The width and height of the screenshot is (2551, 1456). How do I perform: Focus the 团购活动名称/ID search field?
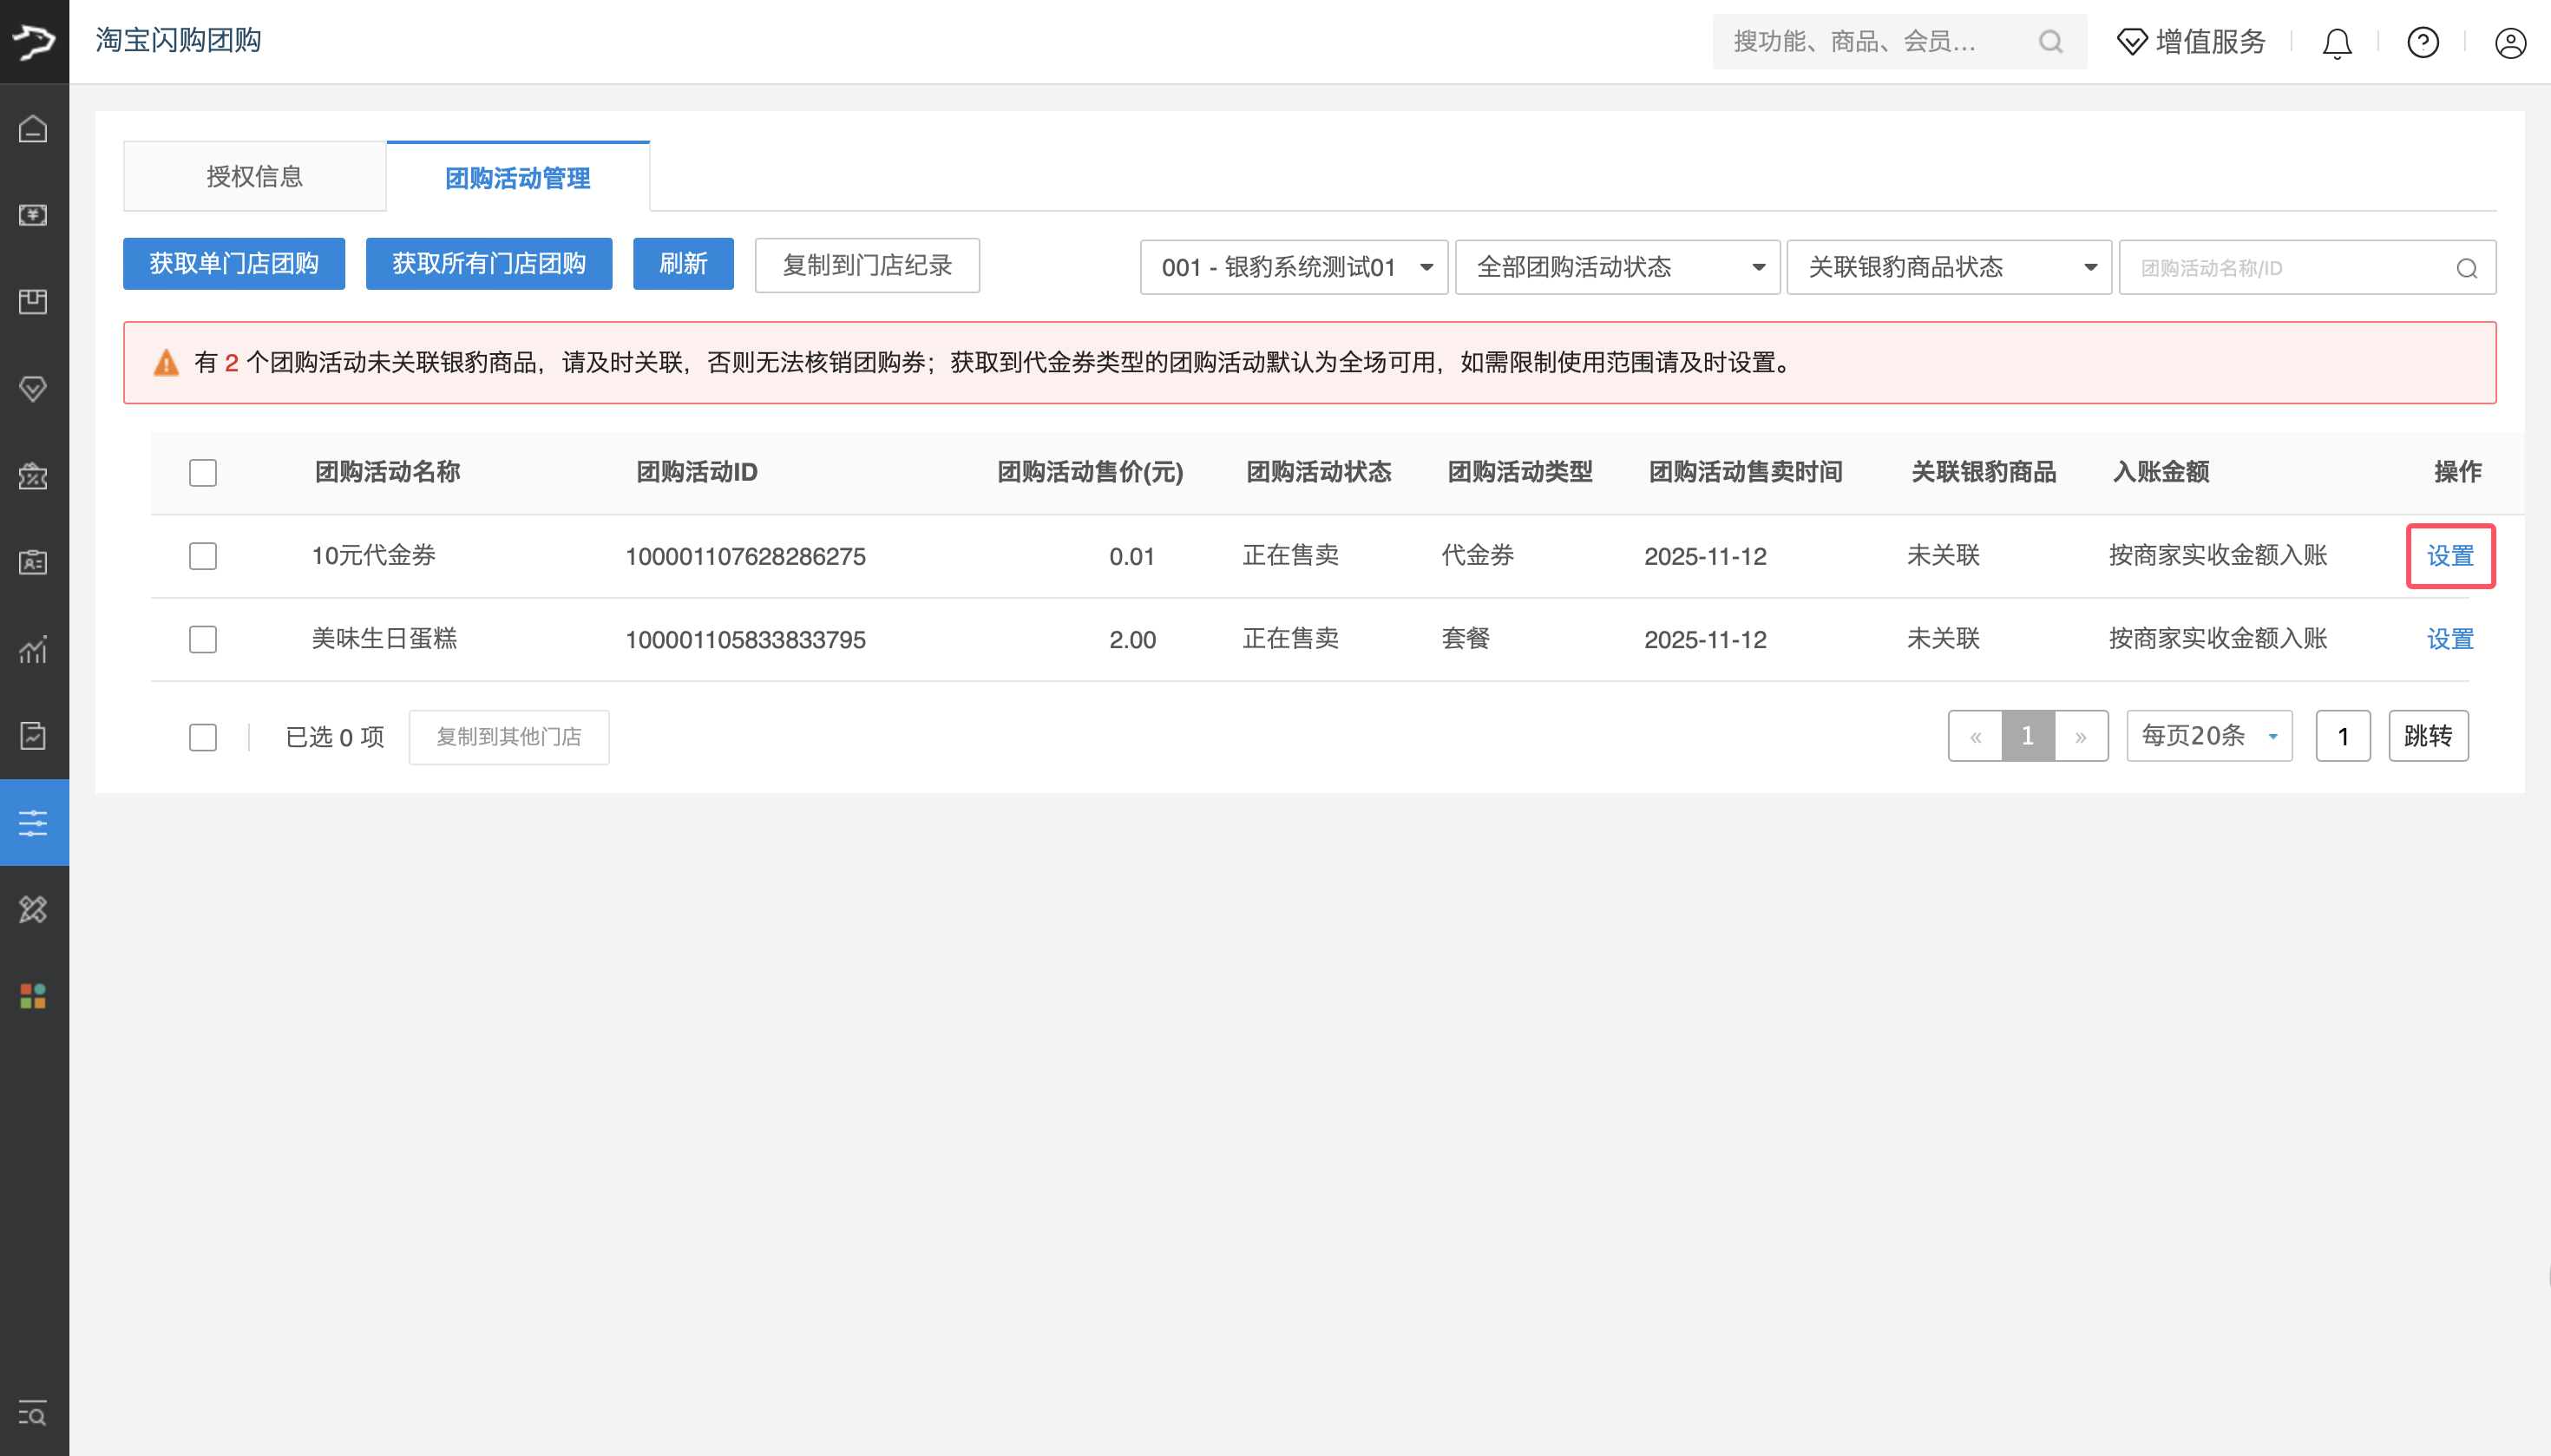[2290, 268]
